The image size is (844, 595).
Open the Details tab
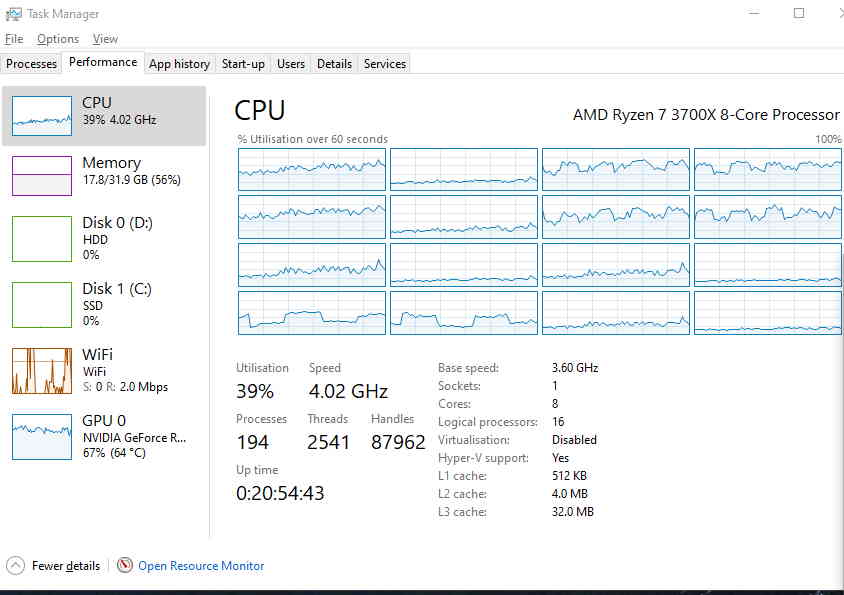(334, 64)
